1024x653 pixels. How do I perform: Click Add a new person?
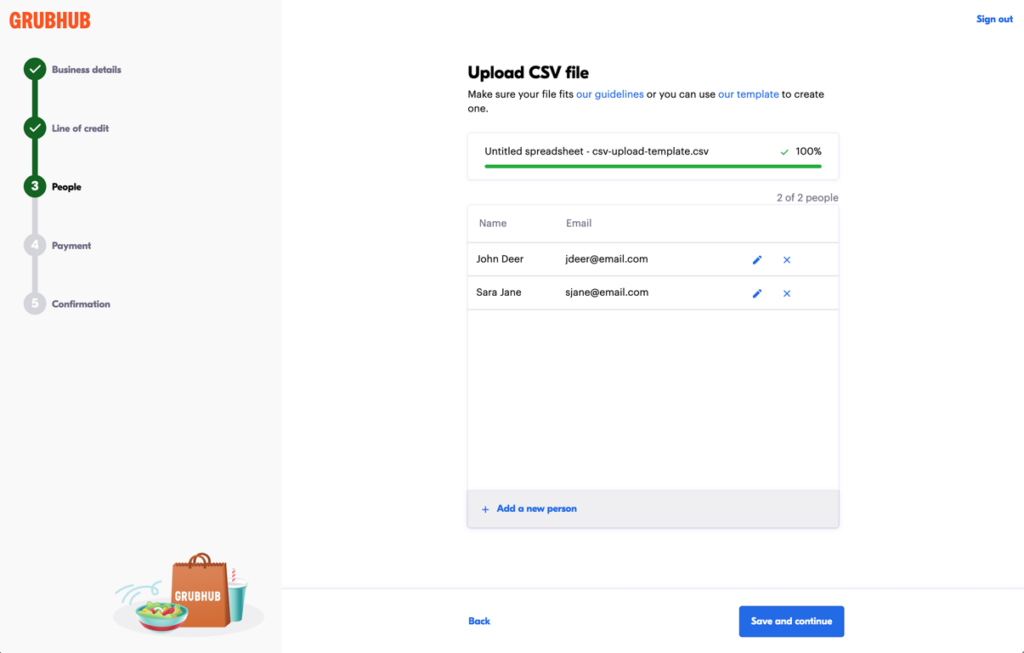coord(536,509)
